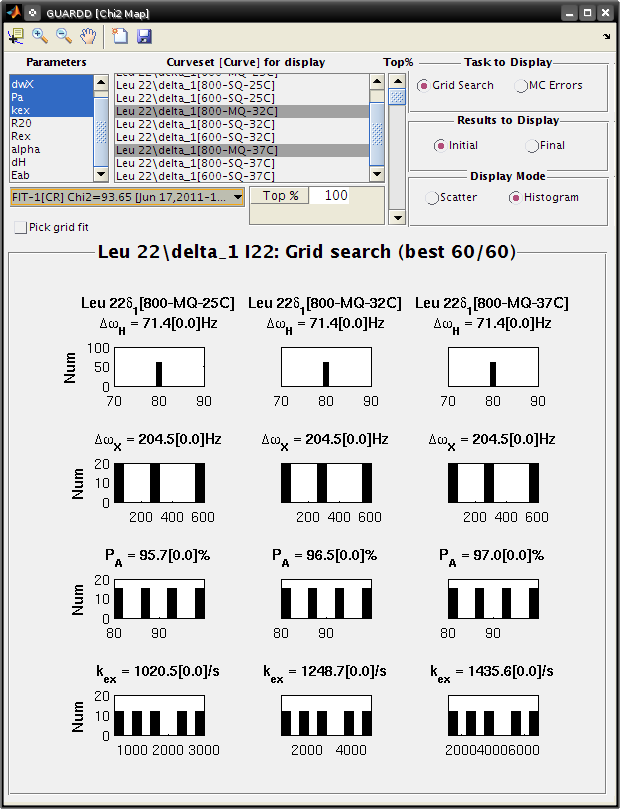The image size is (620, 809).
Task: Select dwX in Parameters list
Action: [52, 85]
